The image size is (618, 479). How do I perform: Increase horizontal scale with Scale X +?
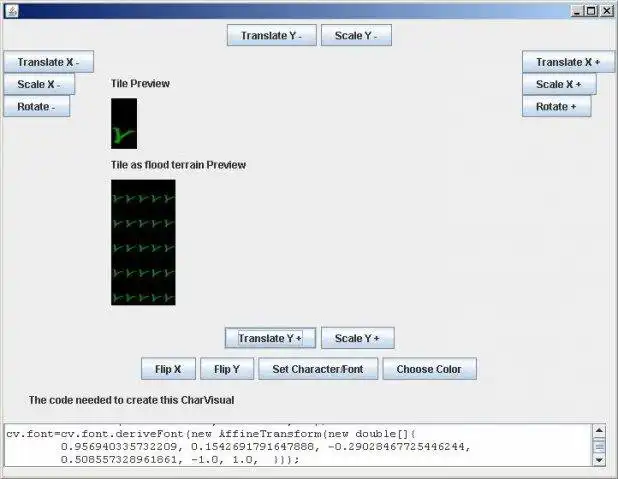point(559,84)
